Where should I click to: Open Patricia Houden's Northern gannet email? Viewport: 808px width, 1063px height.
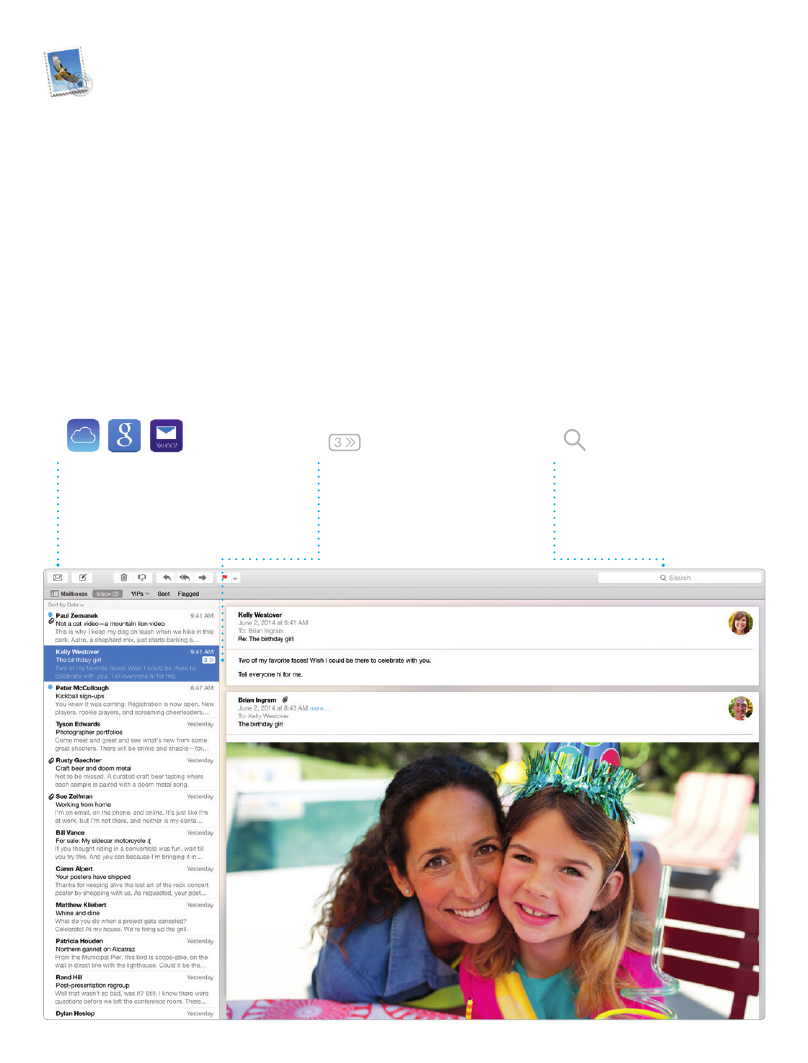132,952
